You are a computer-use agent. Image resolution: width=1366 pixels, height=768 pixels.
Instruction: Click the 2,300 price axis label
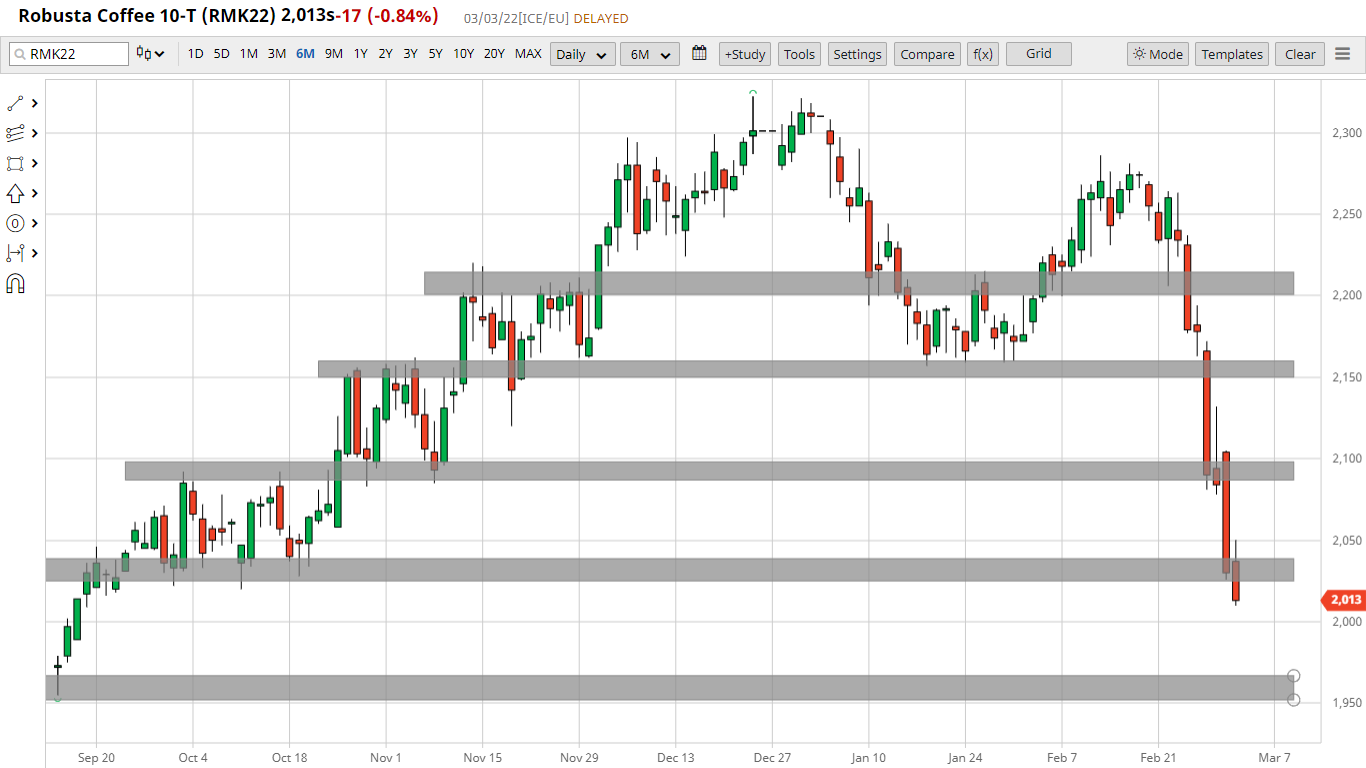(1346, 133)
